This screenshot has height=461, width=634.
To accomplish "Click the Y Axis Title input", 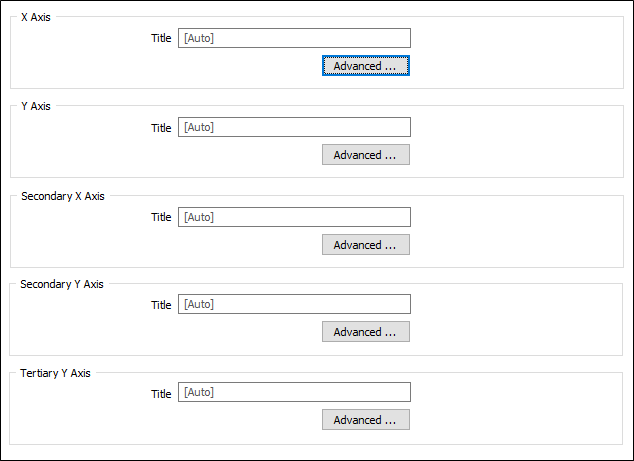I will point(294,127).
